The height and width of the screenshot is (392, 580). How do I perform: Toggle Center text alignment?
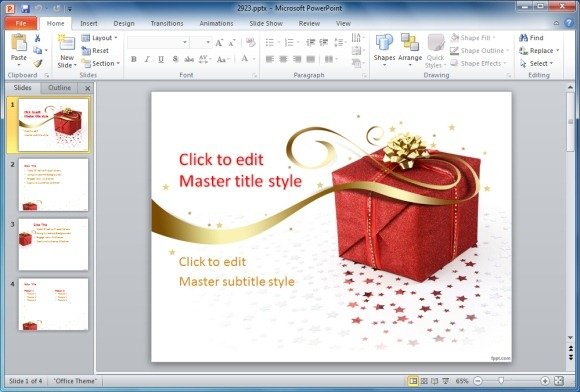tap(283, 59)
